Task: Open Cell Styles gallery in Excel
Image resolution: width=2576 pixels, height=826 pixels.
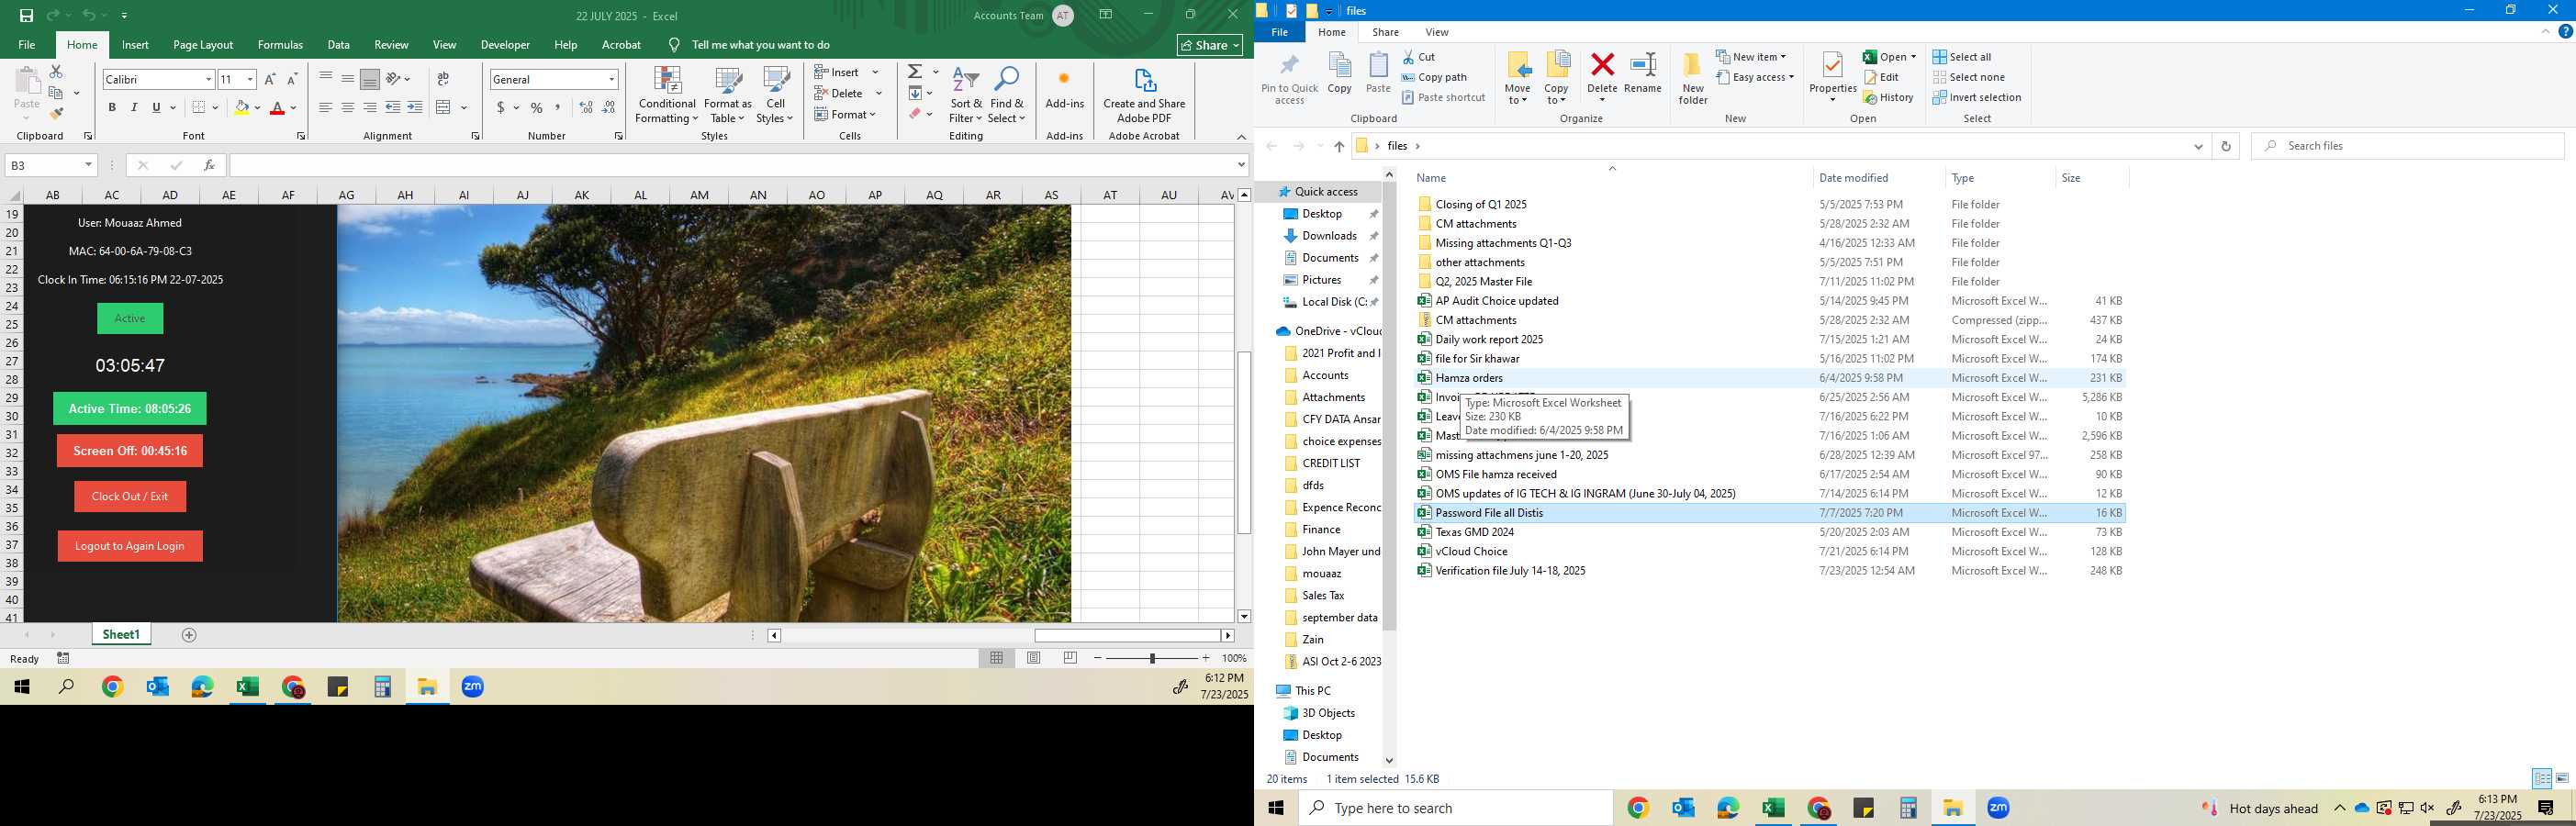Action: pyautogui.click(x=775, y=95)
